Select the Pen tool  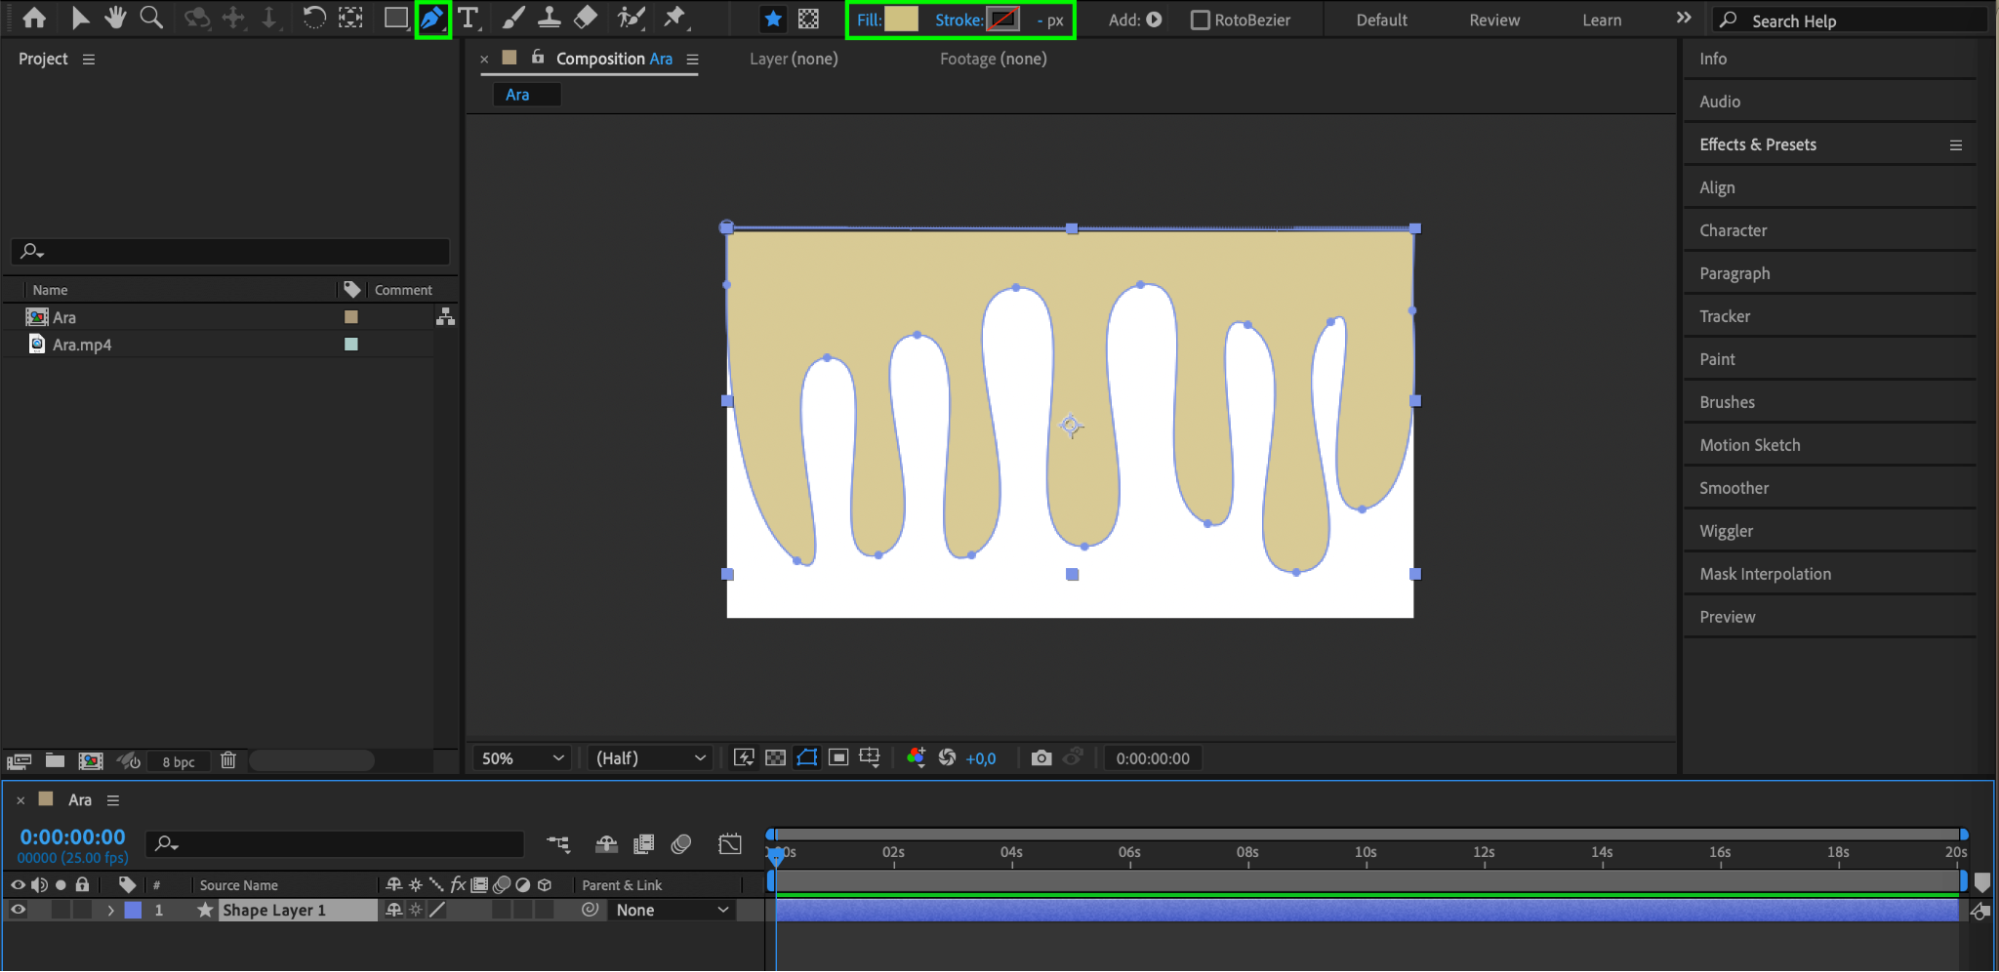tap(432, 19)
